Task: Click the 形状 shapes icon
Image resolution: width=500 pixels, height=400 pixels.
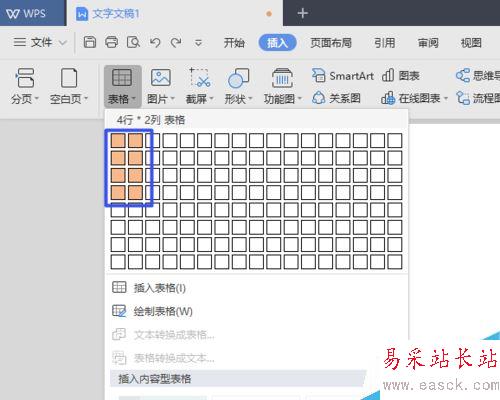Action: 238,78
